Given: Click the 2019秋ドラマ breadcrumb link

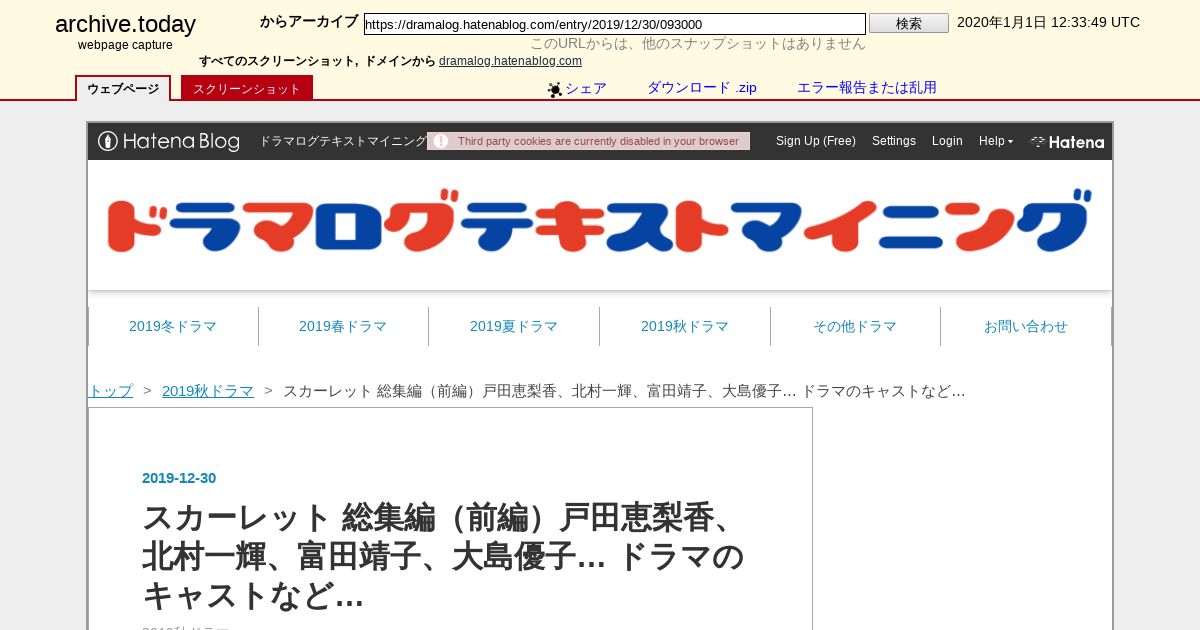Looking at the screenshot, I should point(208,391).
